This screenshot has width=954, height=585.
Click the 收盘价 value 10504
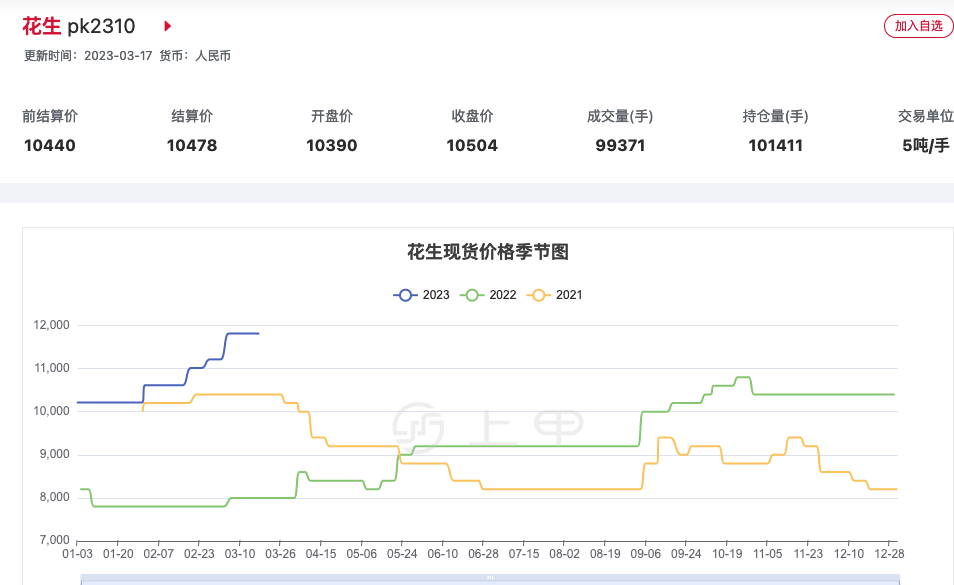click(472, 146)
